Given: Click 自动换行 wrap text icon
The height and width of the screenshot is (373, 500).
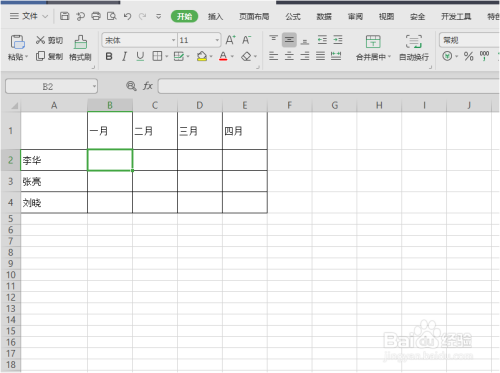Looking at the screenshot, I should pos(414,42).
